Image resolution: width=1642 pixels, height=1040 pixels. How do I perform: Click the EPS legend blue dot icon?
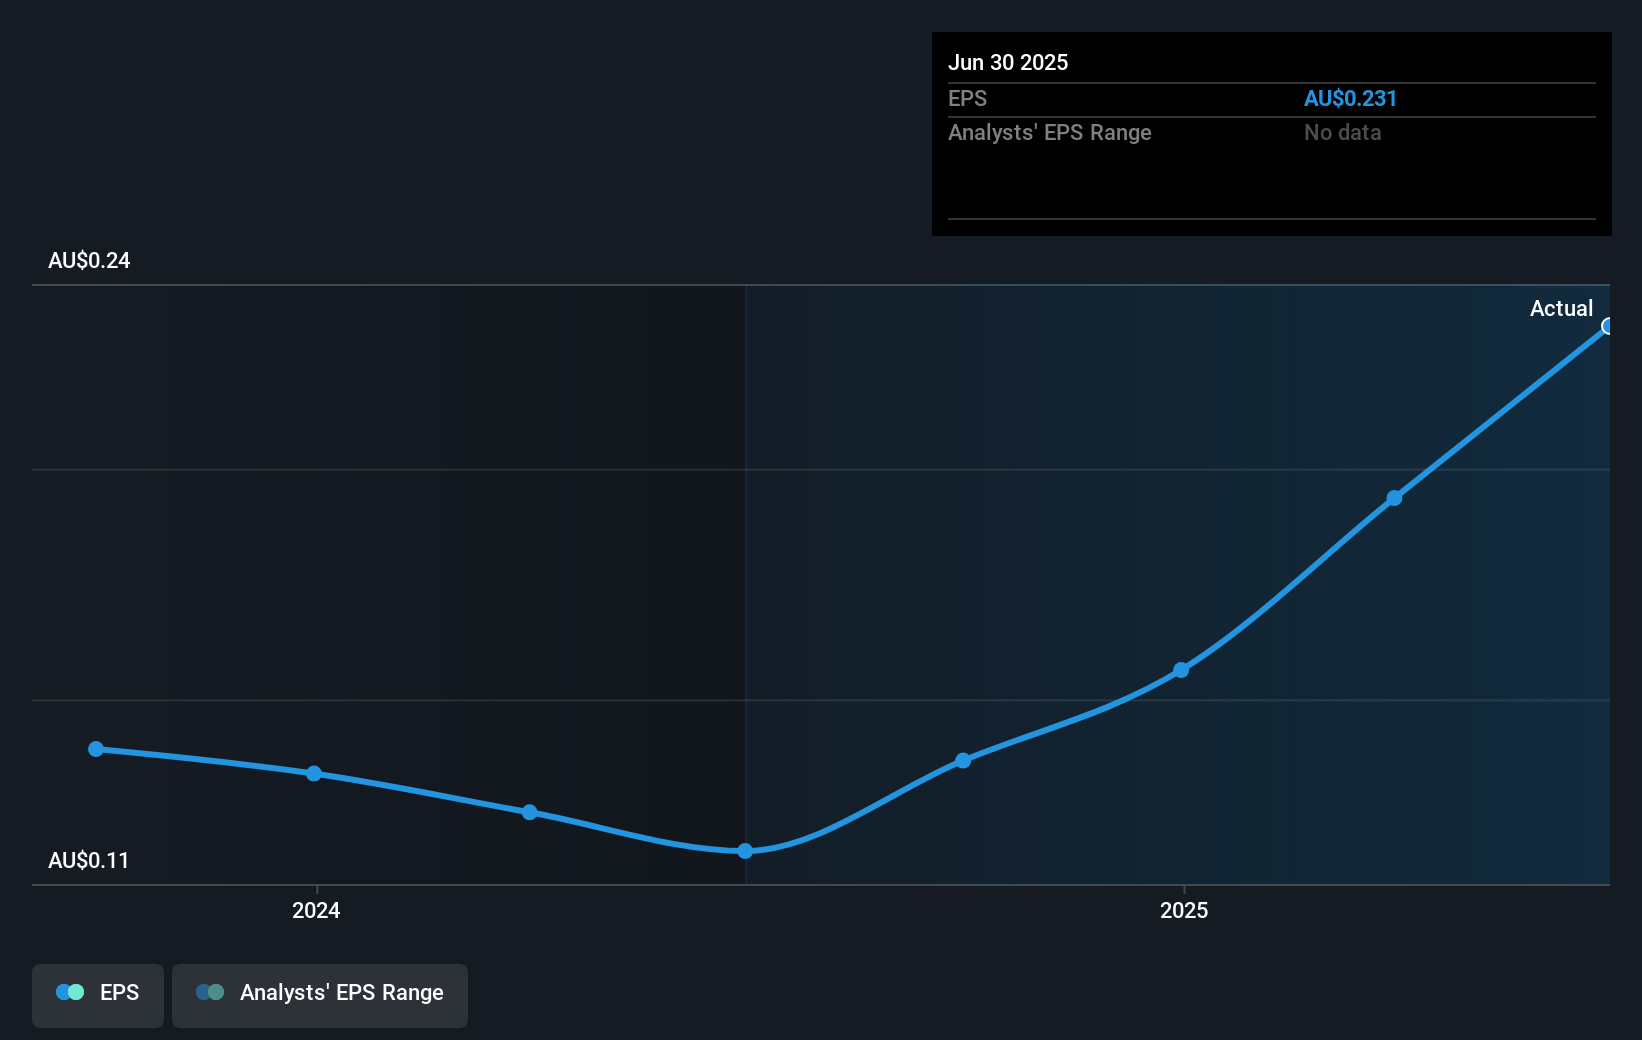tap(66, 993)
